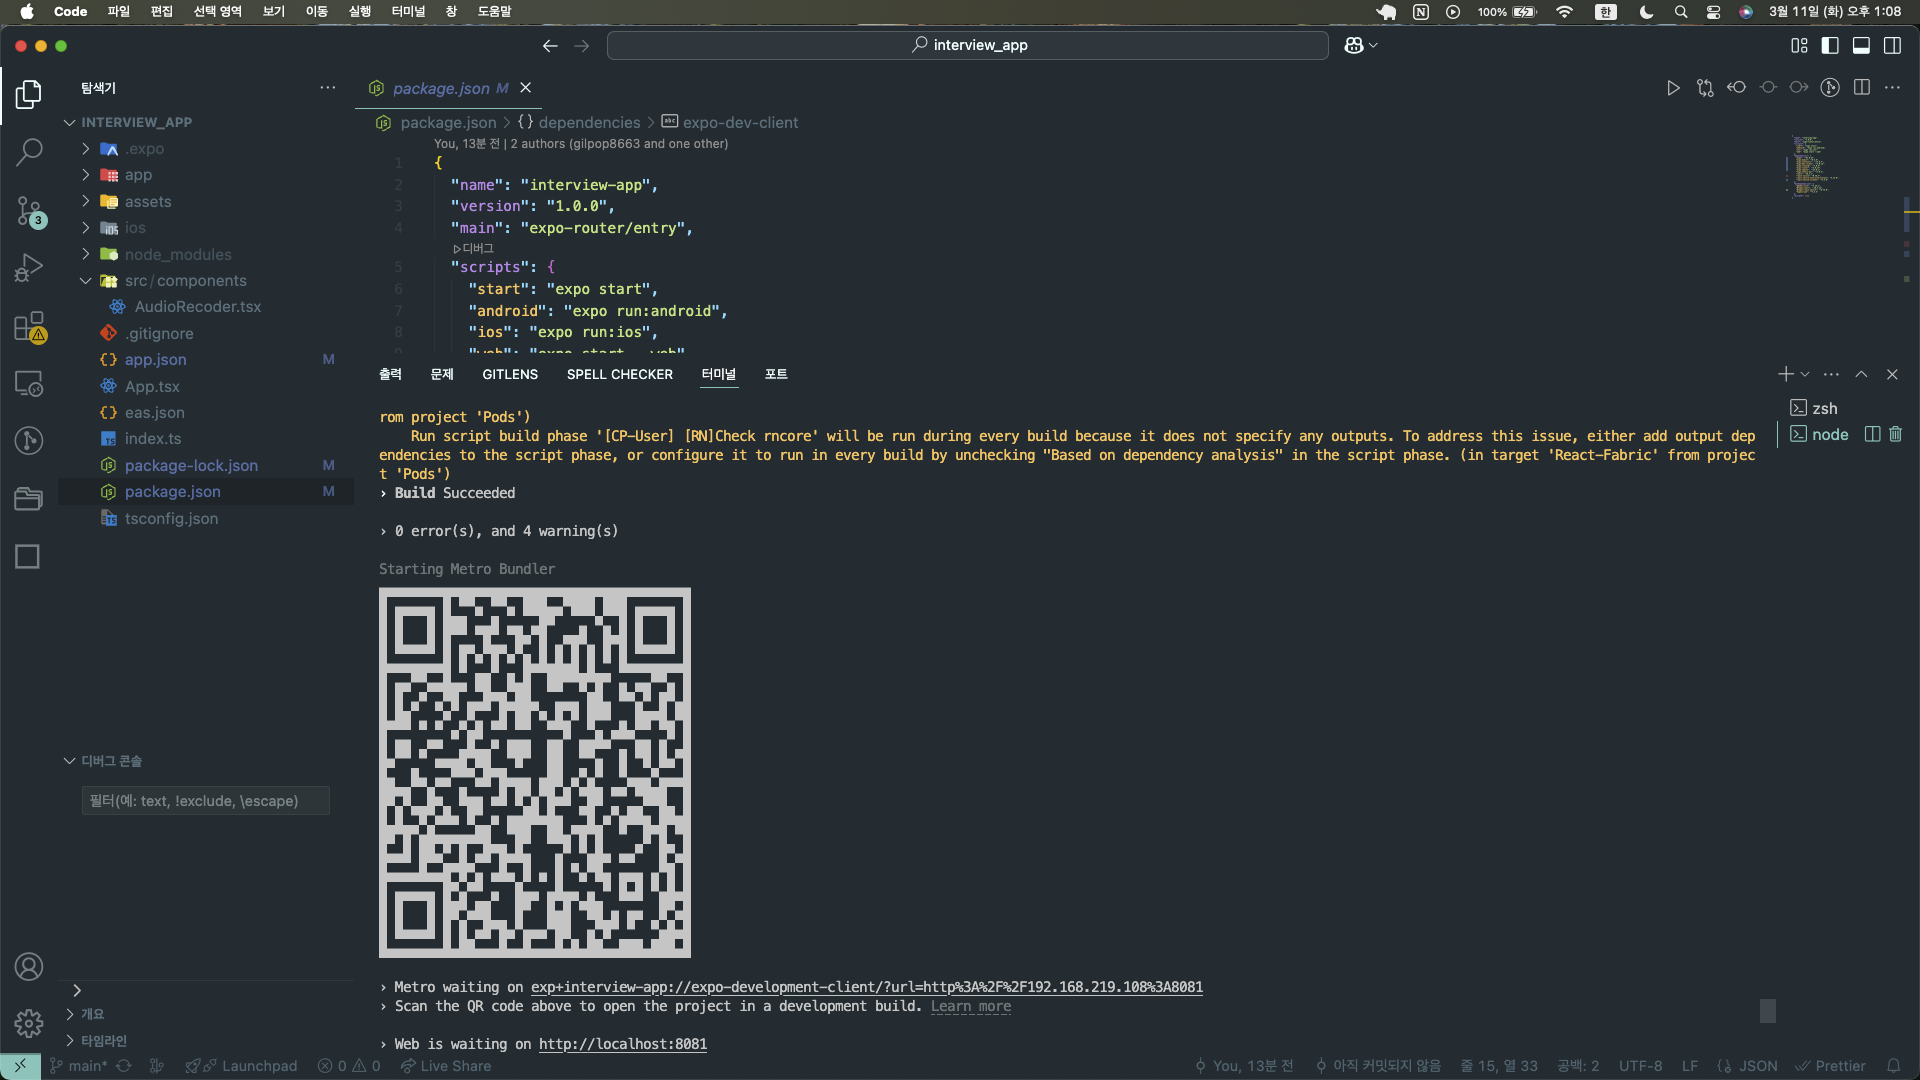This screenshot has width=1920, height=1080.
Task: Open the 터미널 menu in the menu bar
Action: (x=408, y=11)
